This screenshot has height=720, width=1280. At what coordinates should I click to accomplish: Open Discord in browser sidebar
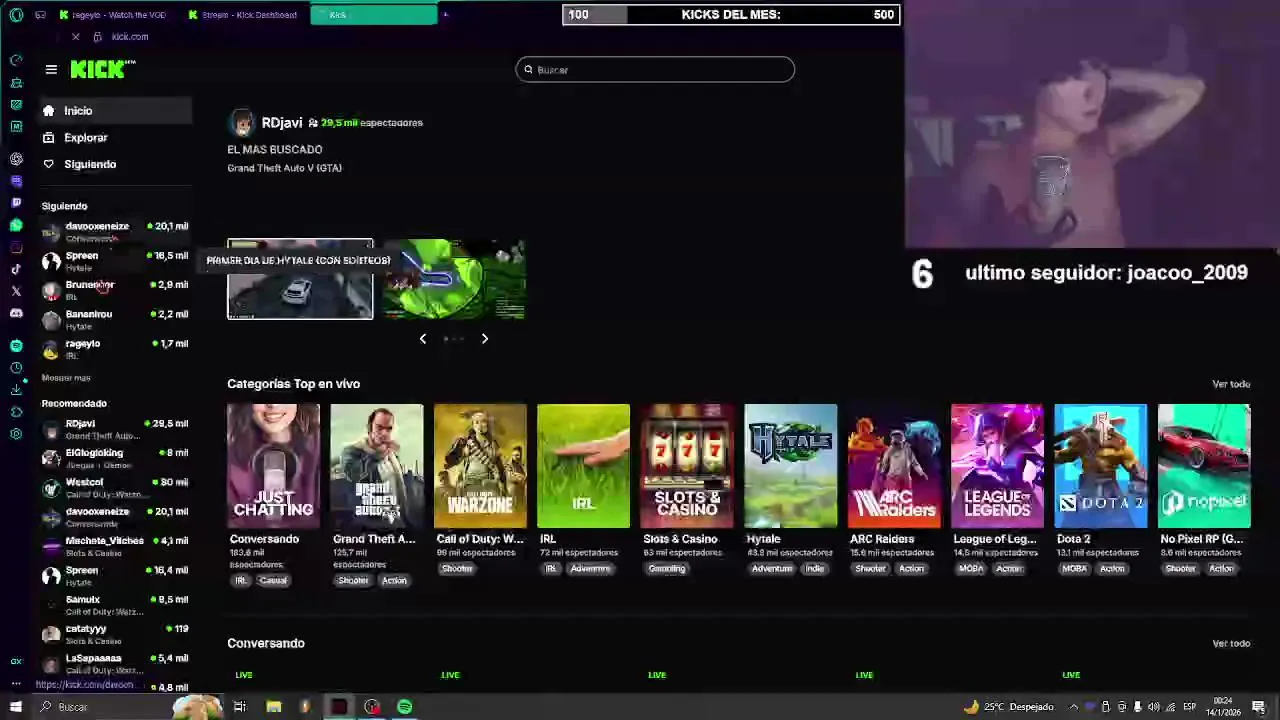point(16,313)
